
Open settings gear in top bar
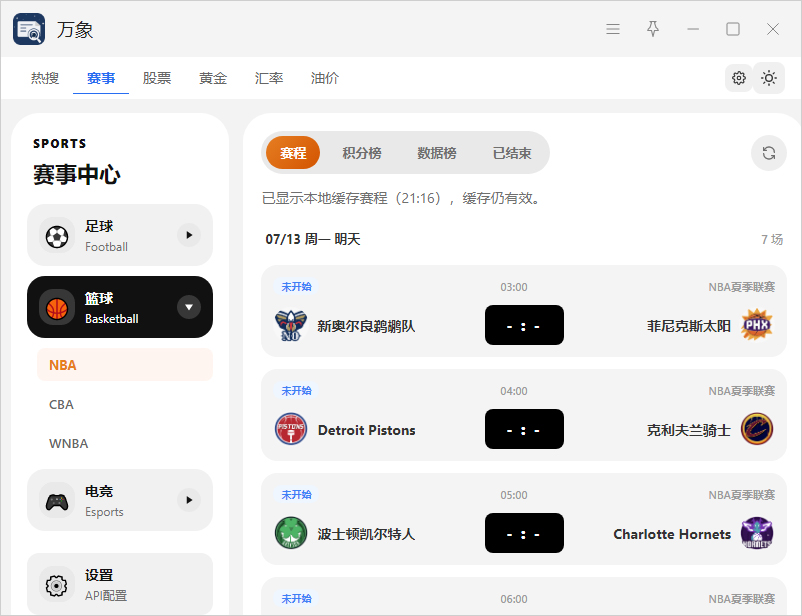(739, 78)
